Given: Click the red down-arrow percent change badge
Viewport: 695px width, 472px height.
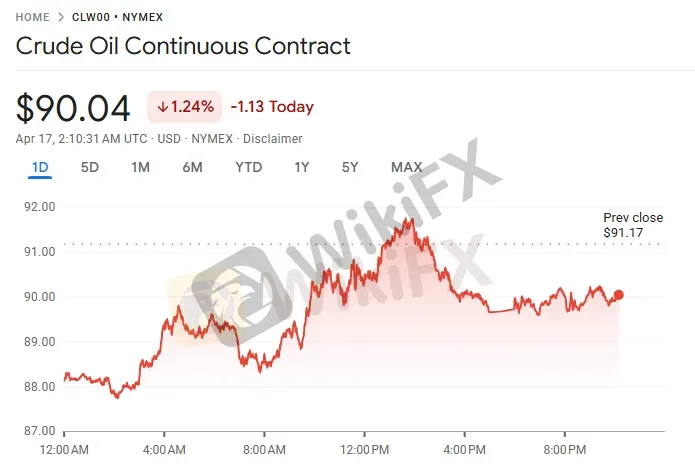Looking at the screenshot, I should pos(184,107).
